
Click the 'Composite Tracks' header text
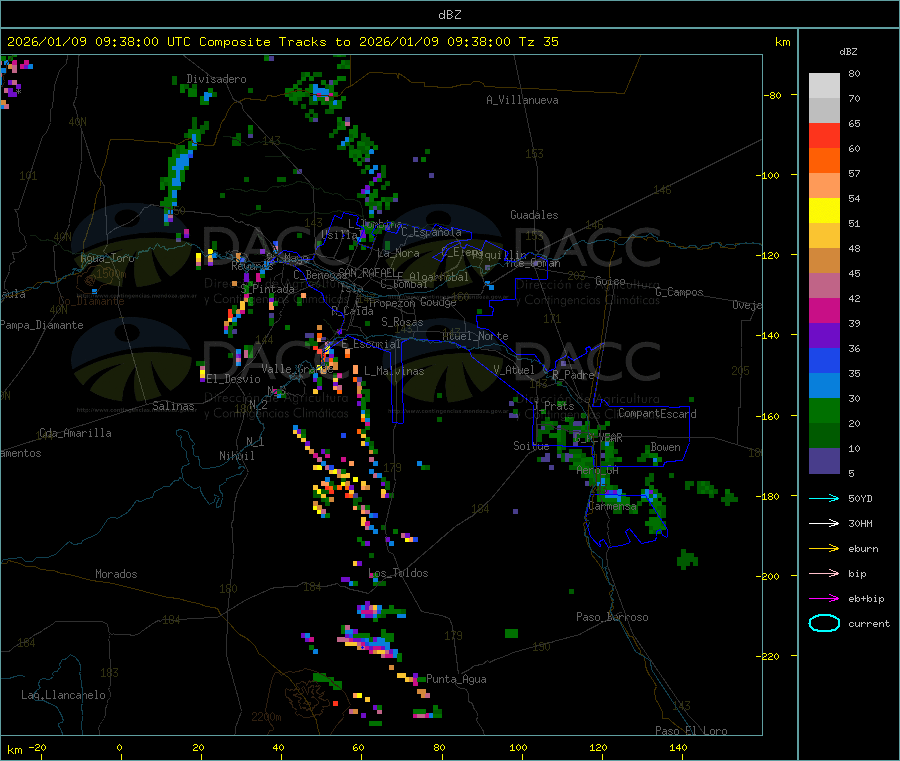pyautogui.click(x=263, y=42)
